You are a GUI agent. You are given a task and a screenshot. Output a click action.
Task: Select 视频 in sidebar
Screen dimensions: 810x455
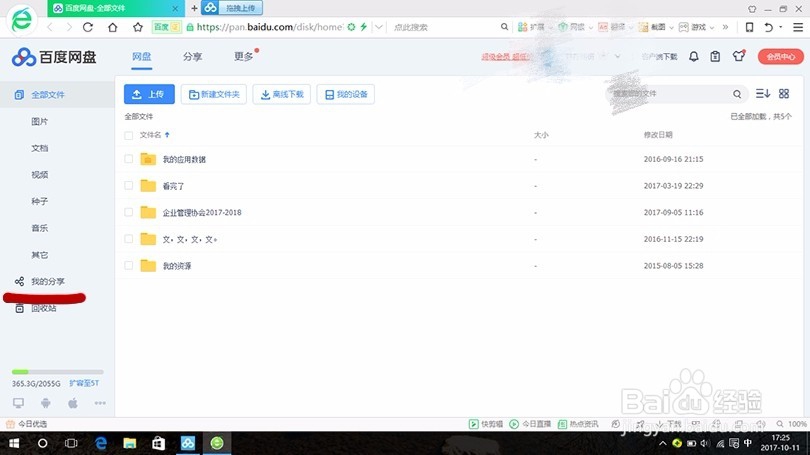coord(39,175)
